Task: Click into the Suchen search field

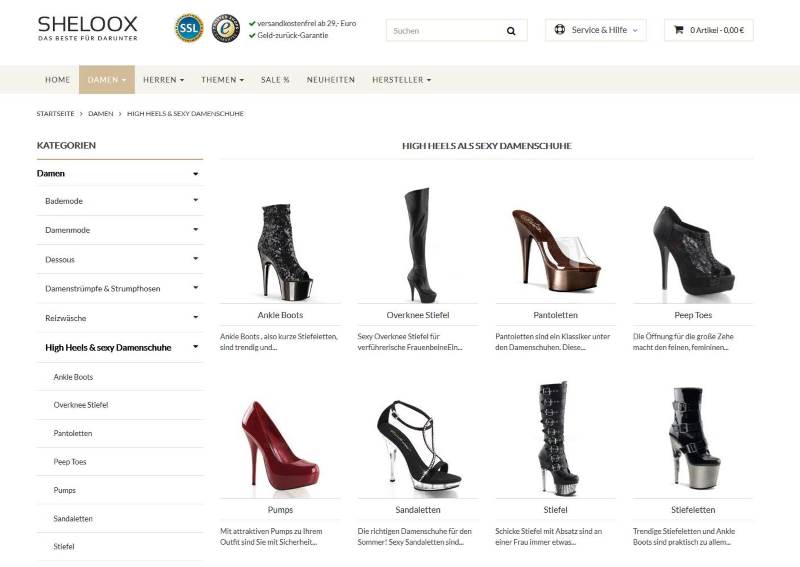Action: [x=445, y=31]
